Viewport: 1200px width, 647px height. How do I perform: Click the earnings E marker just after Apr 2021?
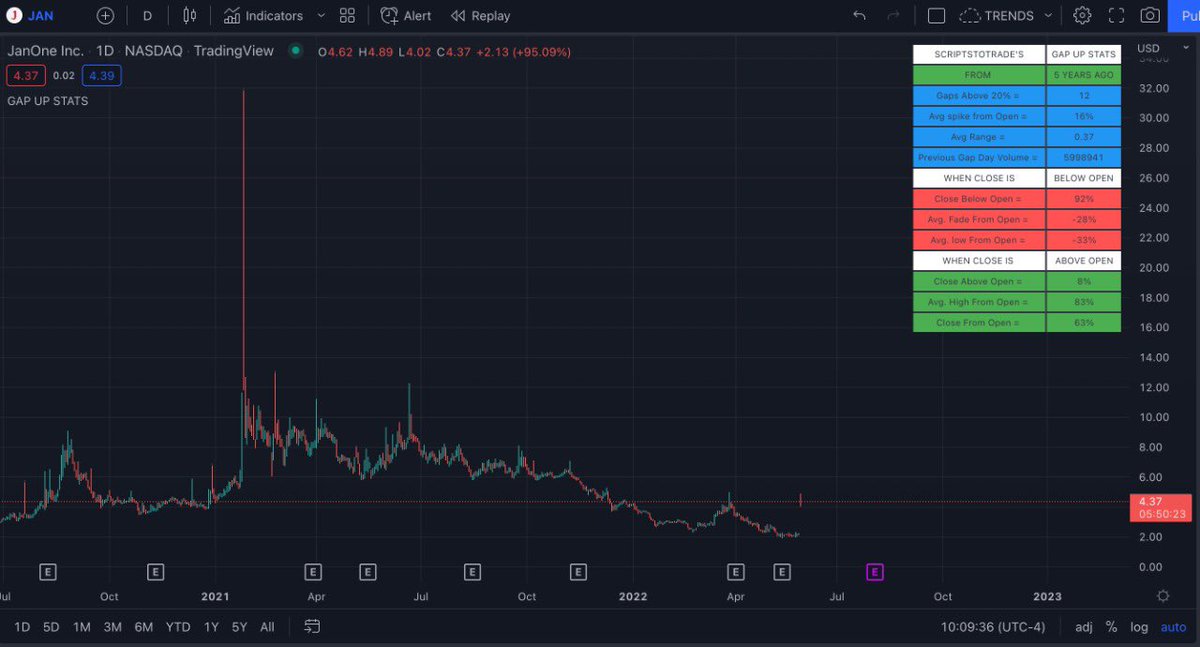(367, 572)
